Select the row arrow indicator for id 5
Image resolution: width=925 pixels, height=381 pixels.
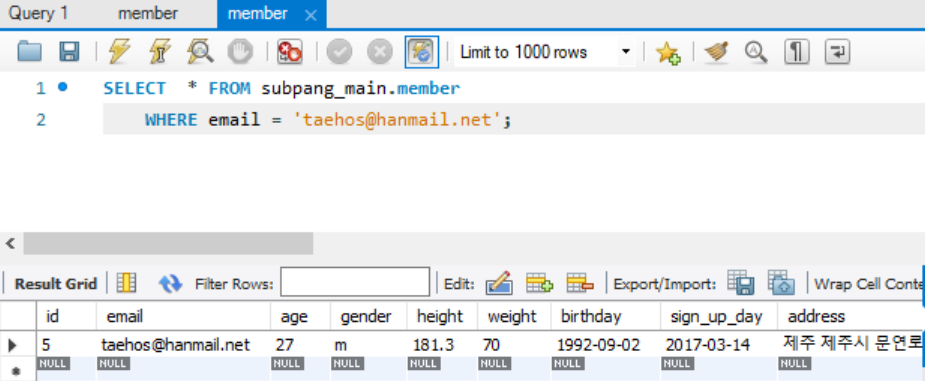coord(13,345)
